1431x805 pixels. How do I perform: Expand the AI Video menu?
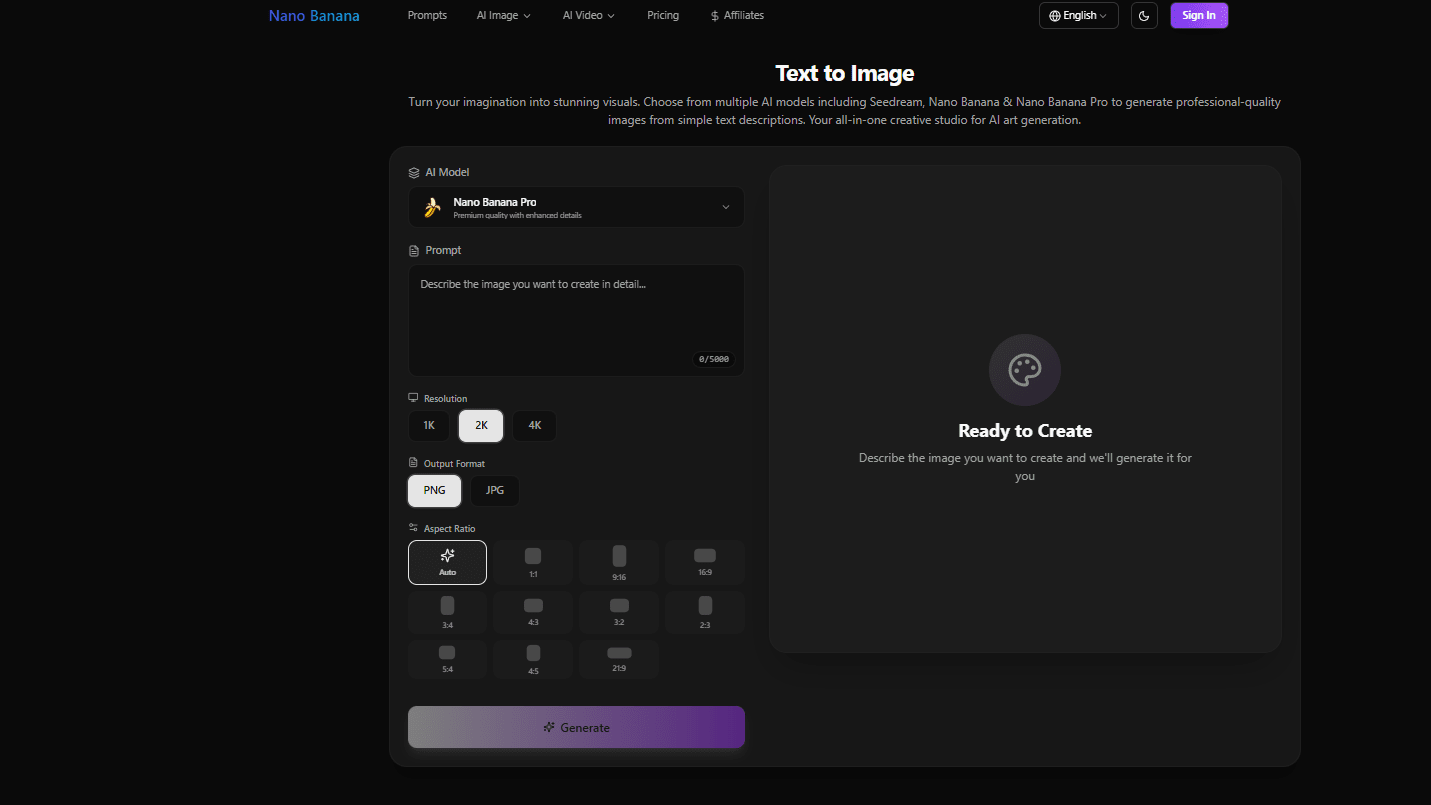coord(589,16)
